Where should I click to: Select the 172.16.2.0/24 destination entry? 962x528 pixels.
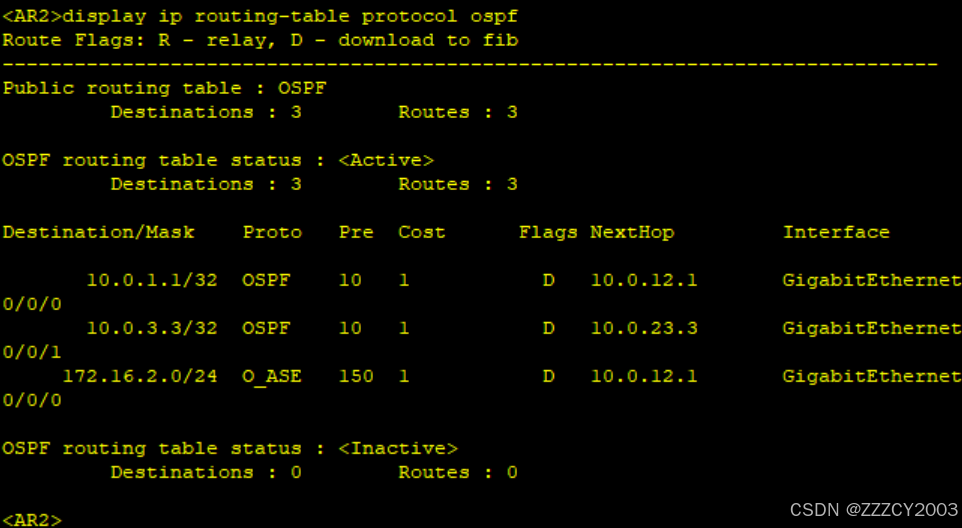pyautogui.click(x=140, y=376)
